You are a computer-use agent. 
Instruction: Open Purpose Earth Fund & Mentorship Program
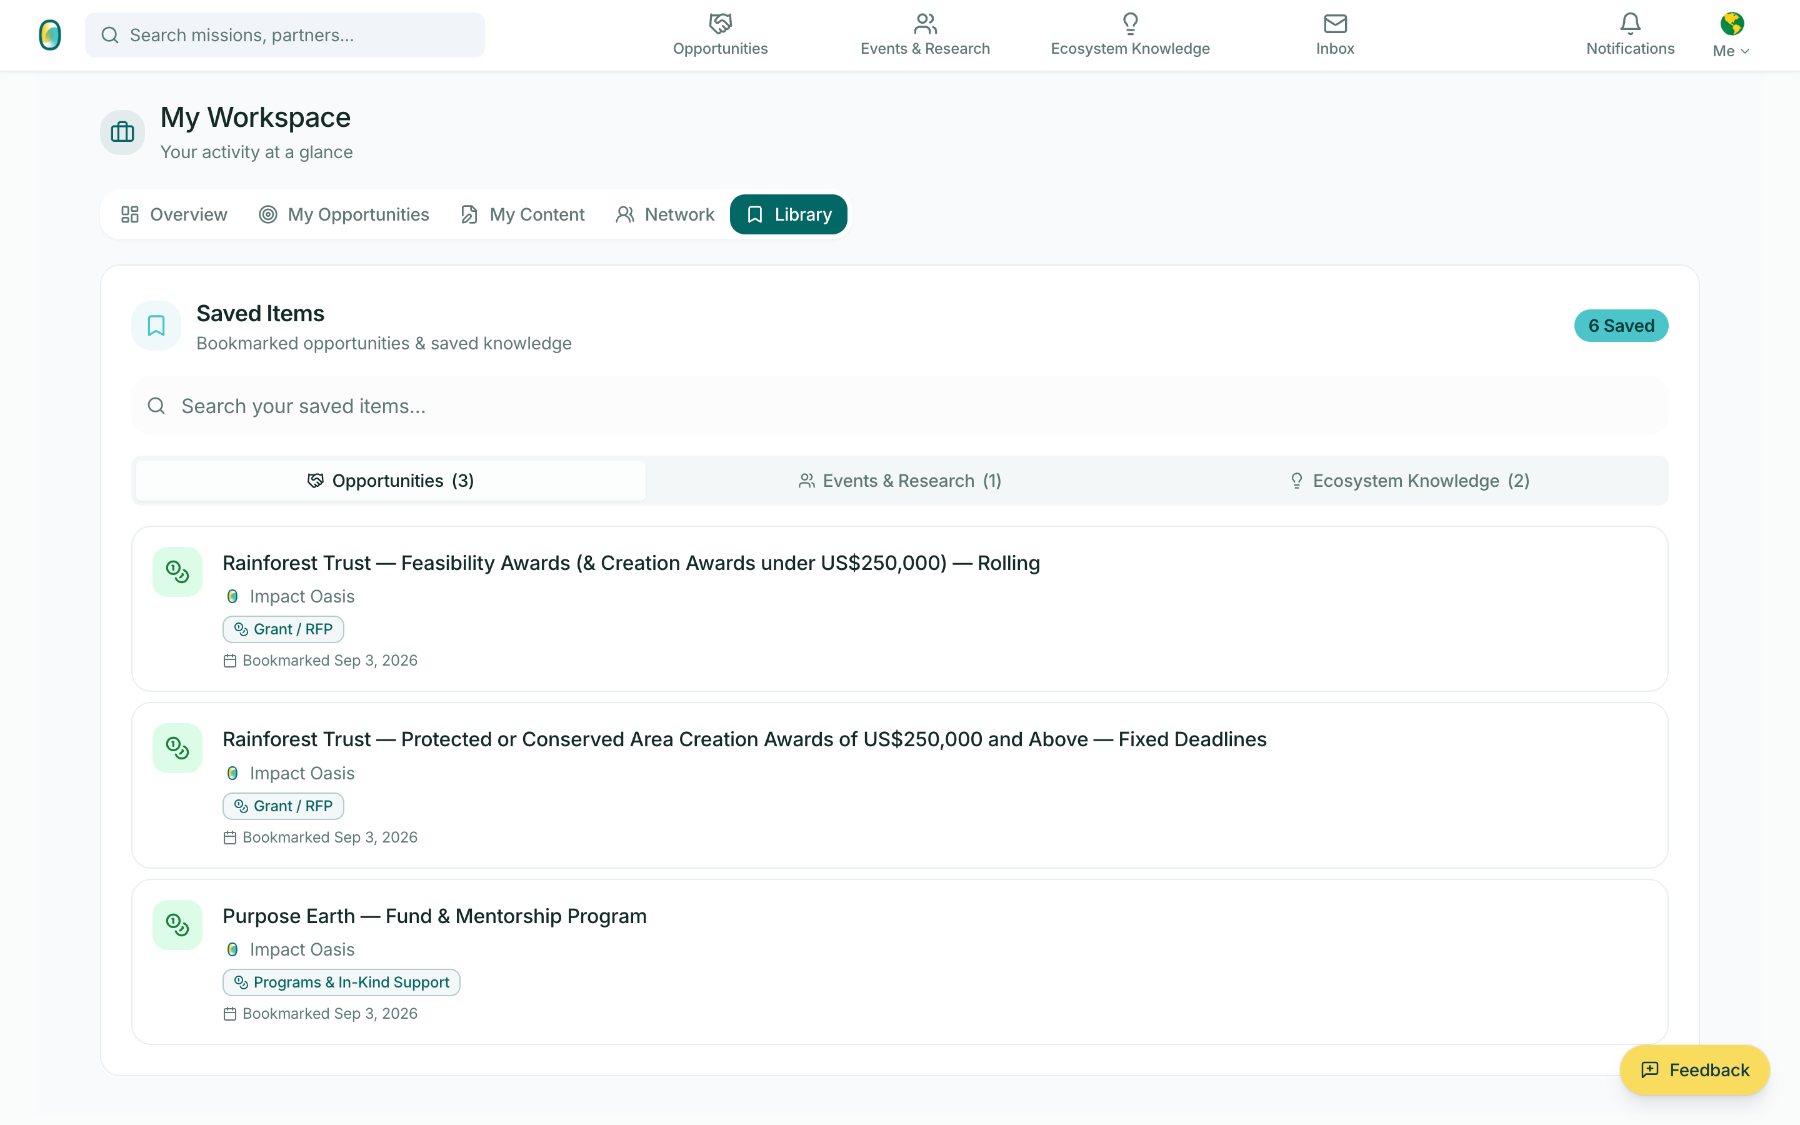tap(434, 916)
